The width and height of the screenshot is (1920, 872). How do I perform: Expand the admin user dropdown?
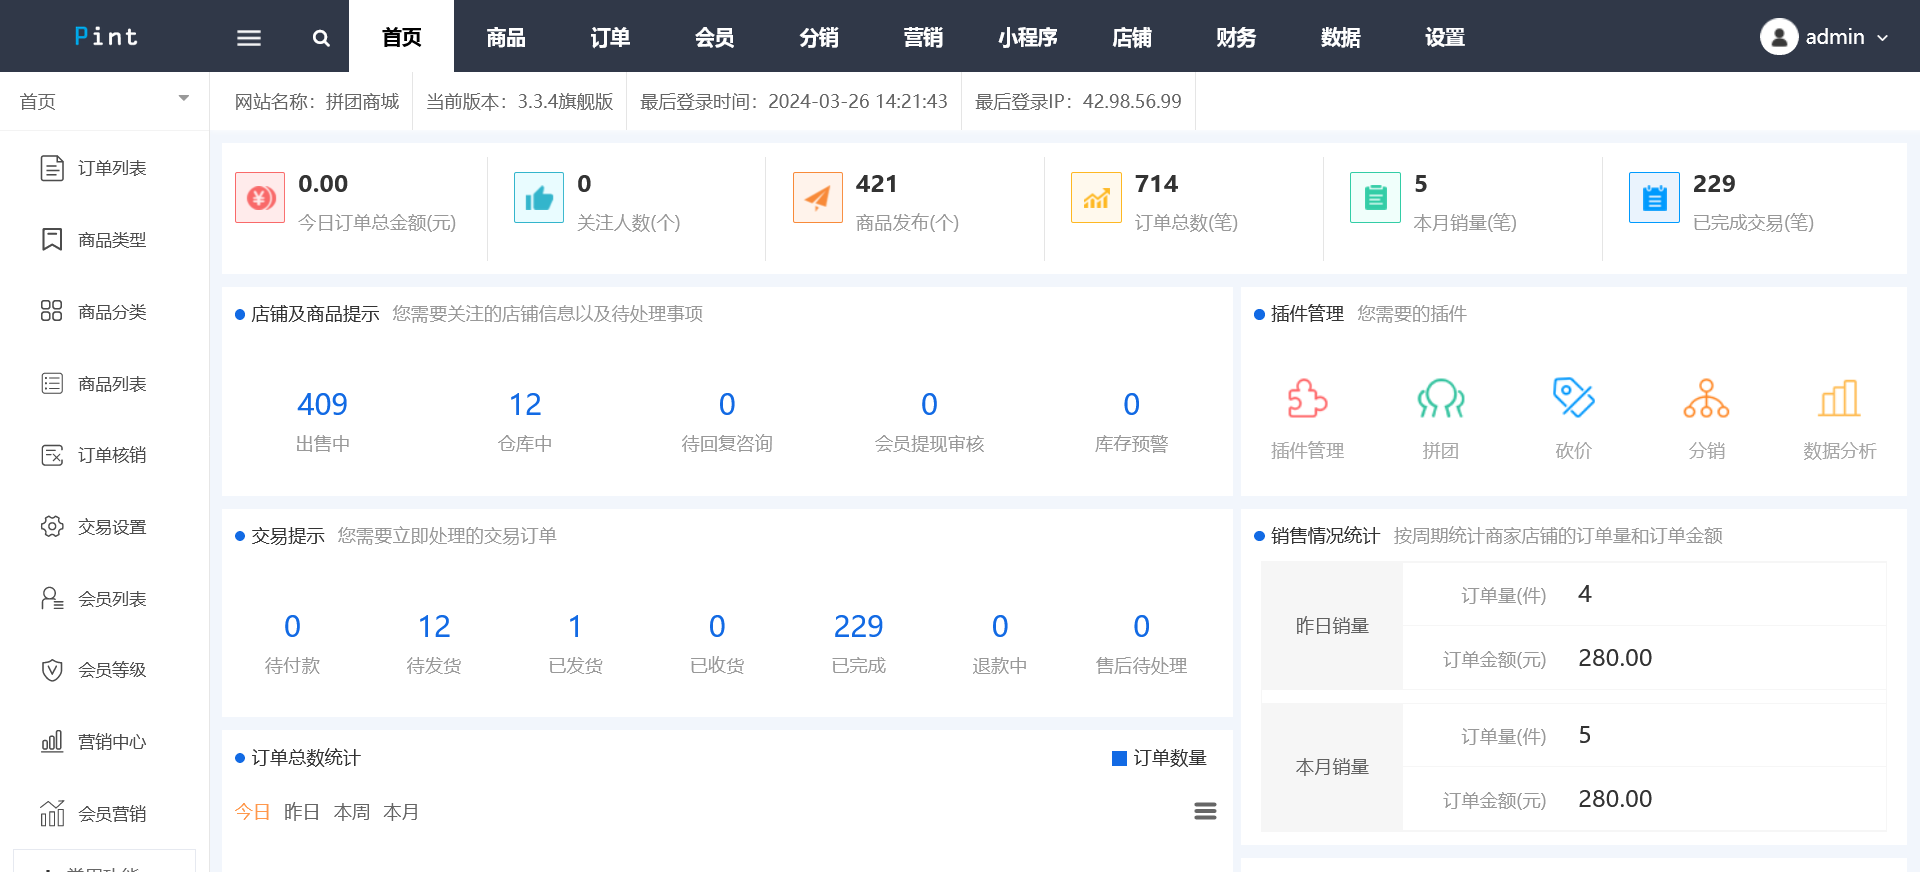click(1824, 37)
